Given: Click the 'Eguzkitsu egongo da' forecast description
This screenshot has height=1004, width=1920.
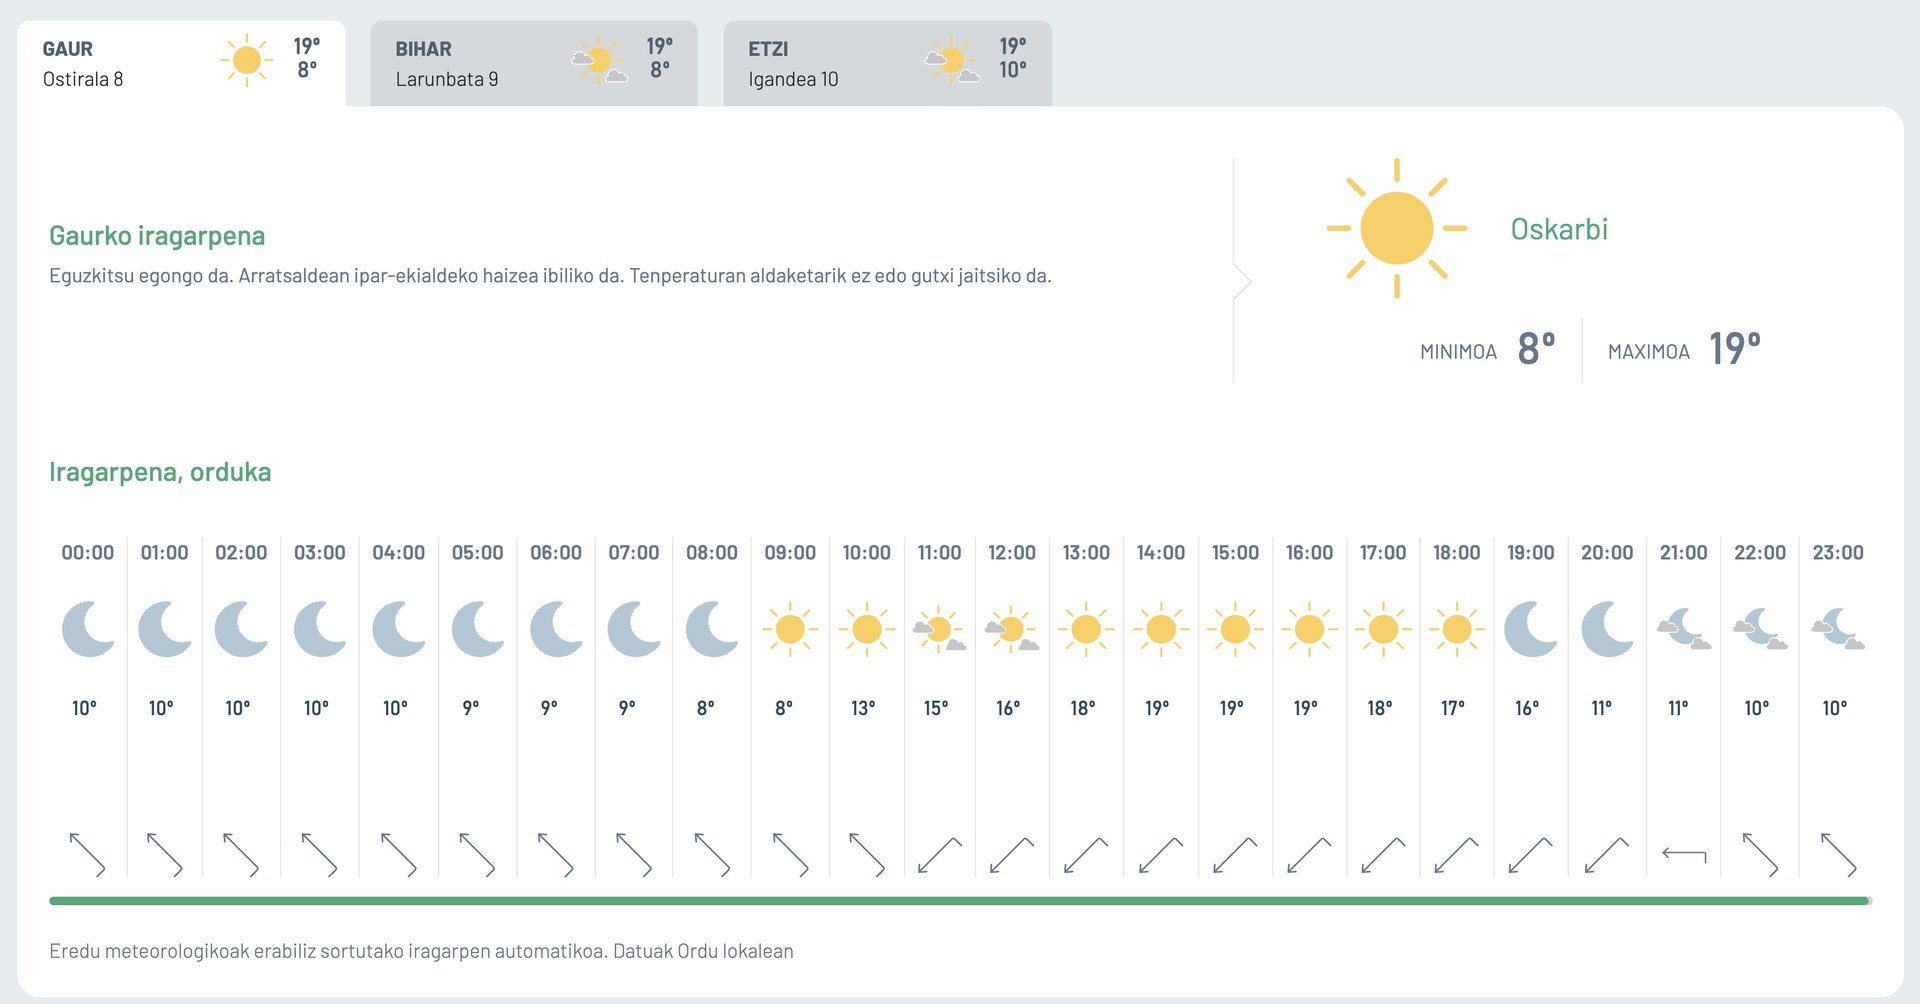Looking at the screenshot, I should [550, 276].
